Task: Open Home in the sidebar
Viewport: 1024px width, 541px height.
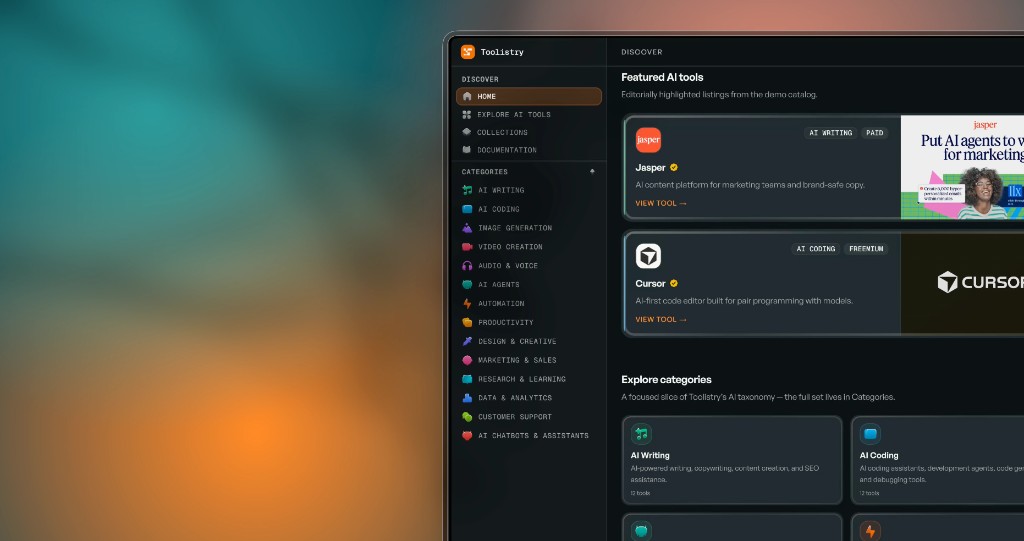Action: 529,96
